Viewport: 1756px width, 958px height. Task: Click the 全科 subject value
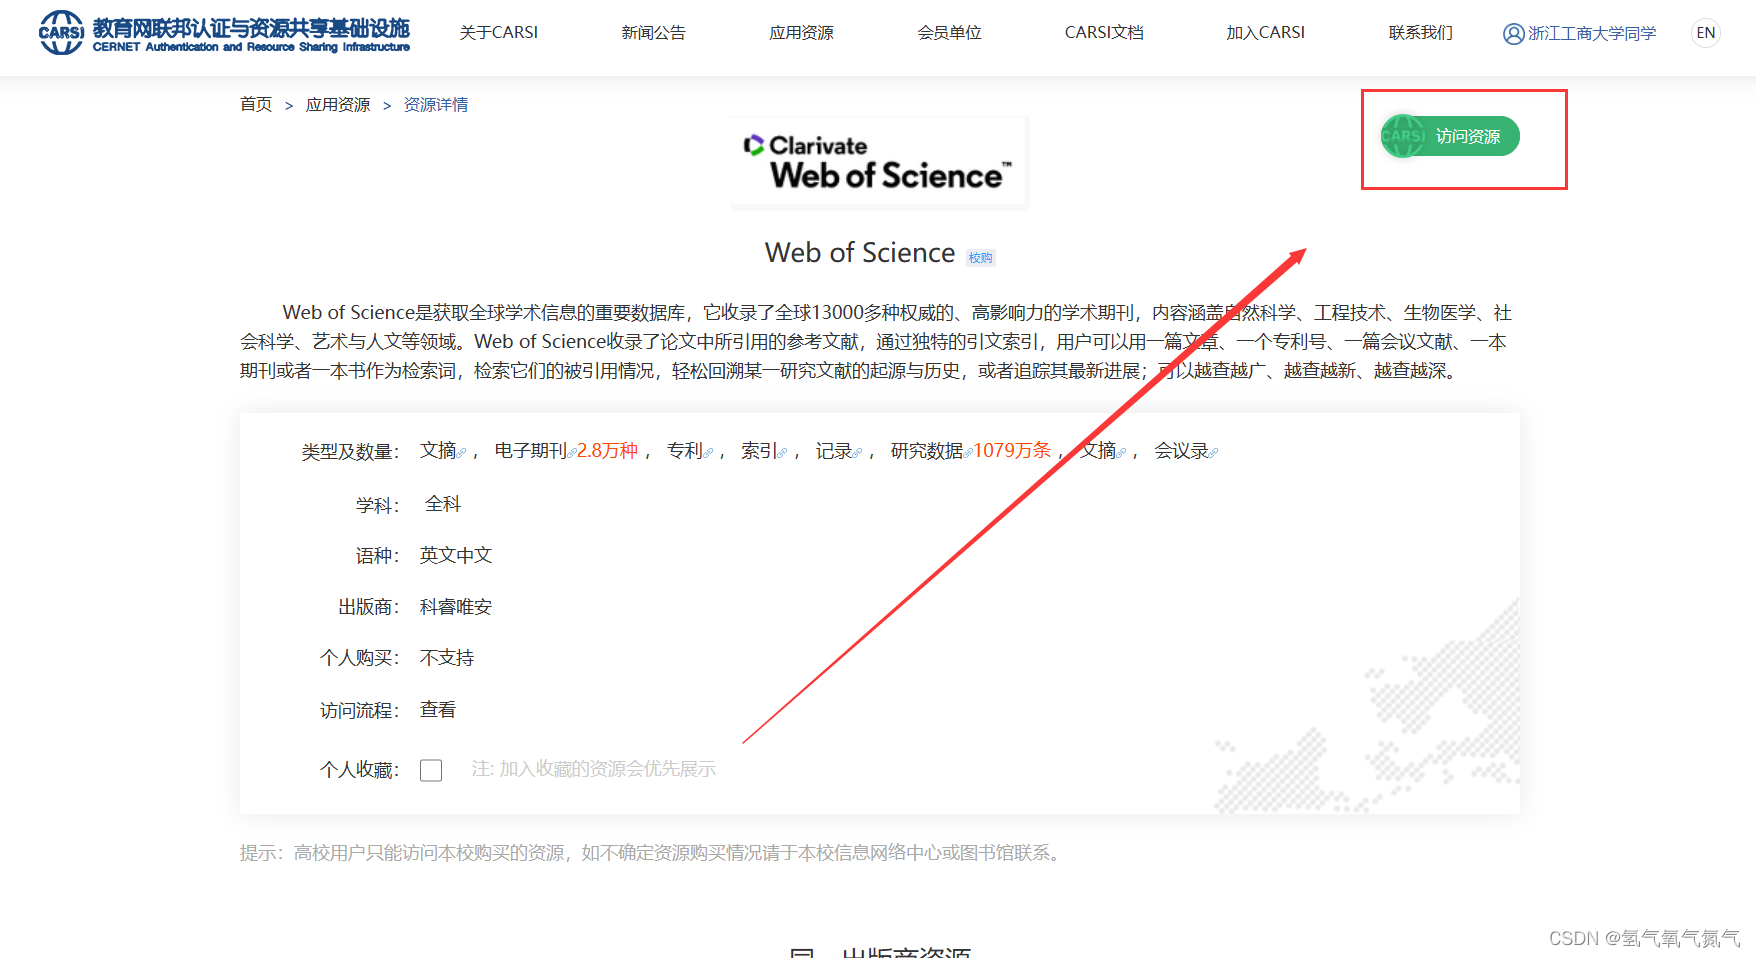[443, 504]
